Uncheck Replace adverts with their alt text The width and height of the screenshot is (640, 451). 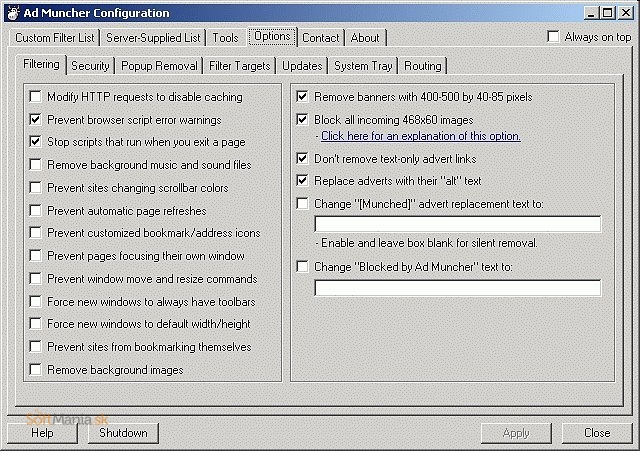coord(302,180)
